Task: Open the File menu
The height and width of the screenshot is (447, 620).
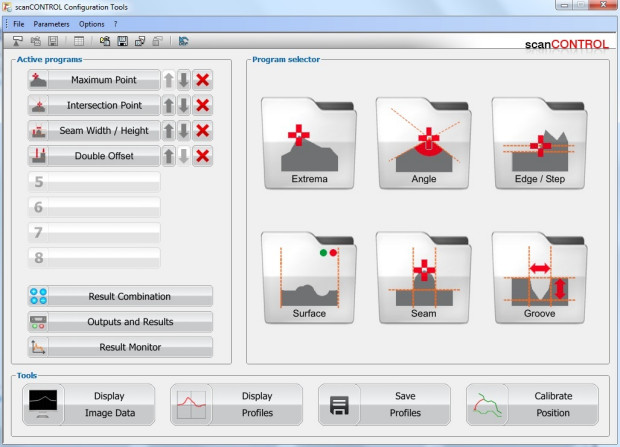Action: point(19,23)
